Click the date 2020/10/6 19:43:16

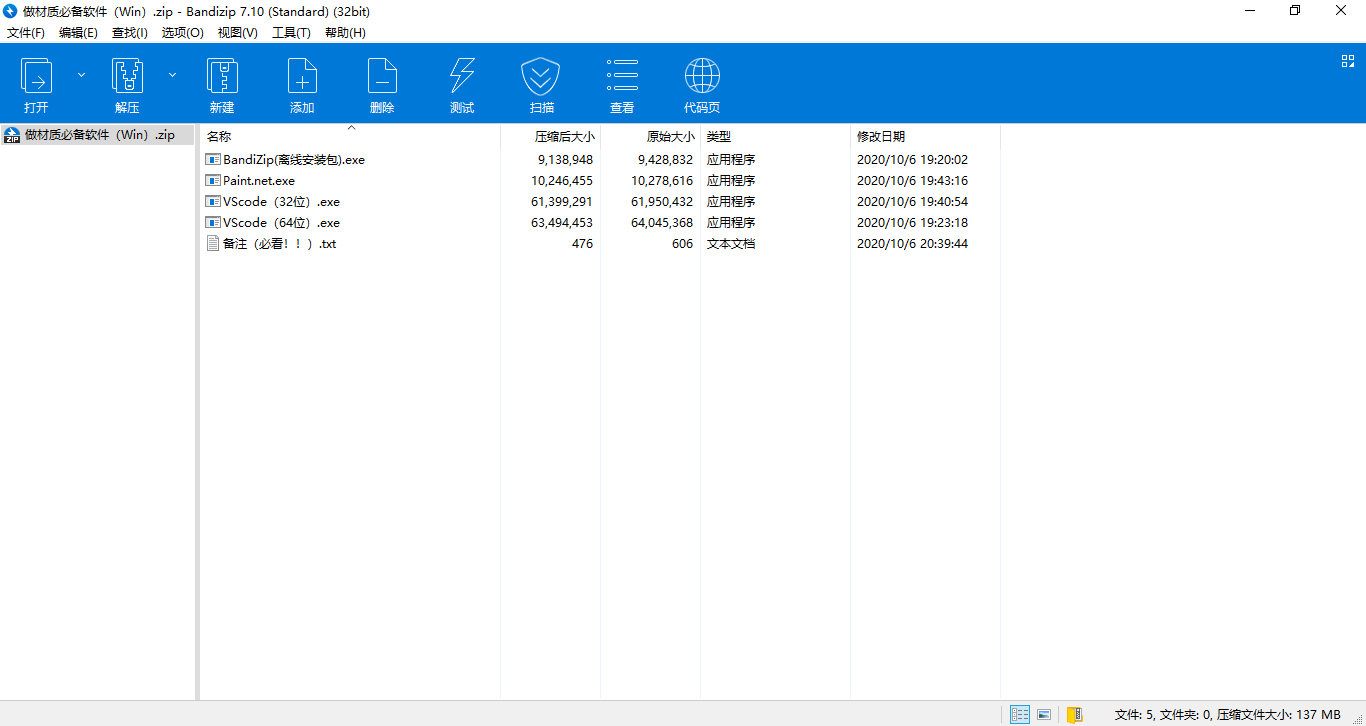click(x=912, y=180)
